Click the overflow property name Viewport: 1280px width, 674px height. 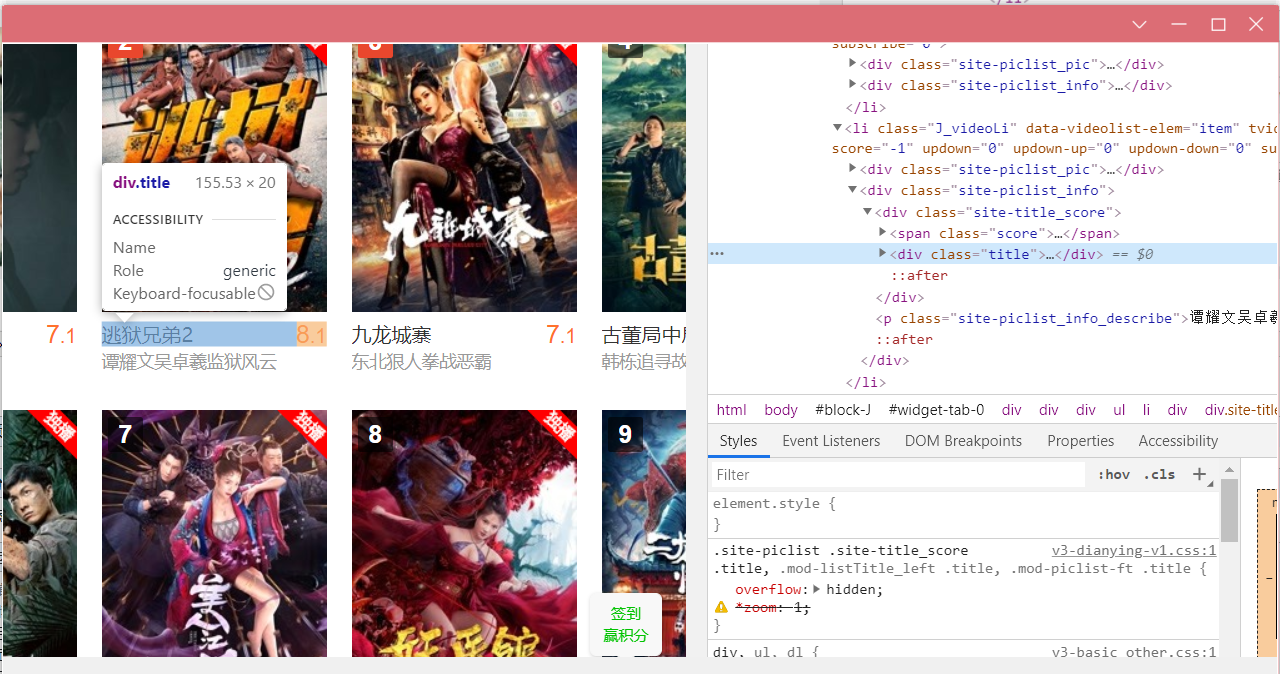pyautogui.click(x=768, y=589)
